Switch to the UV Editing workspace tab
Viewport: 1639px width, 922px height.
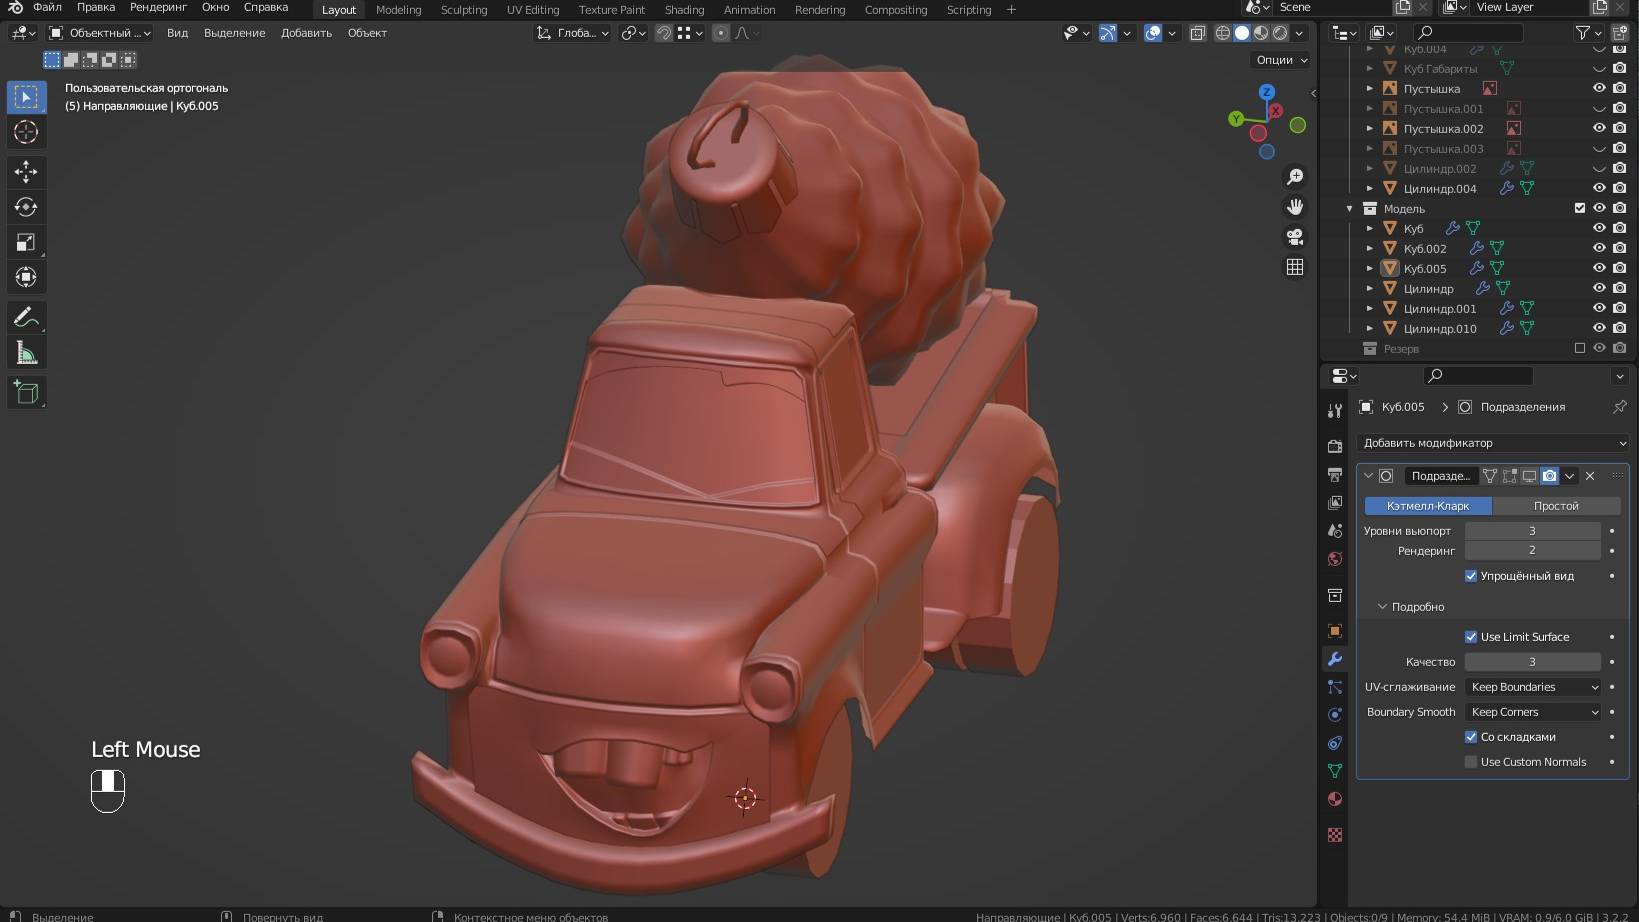[x=533, y=10]
